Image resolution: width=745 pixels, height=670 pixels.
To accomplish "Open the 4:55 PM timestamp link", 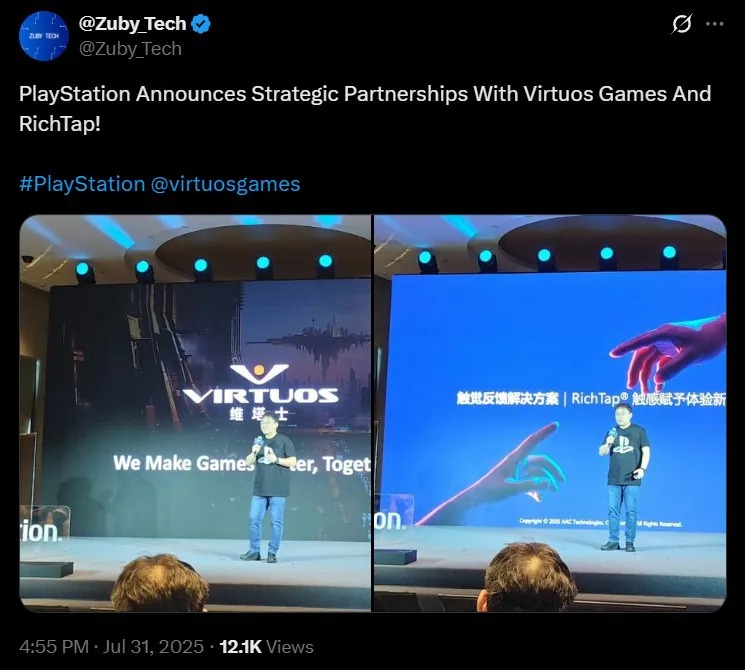I will 54,647.
